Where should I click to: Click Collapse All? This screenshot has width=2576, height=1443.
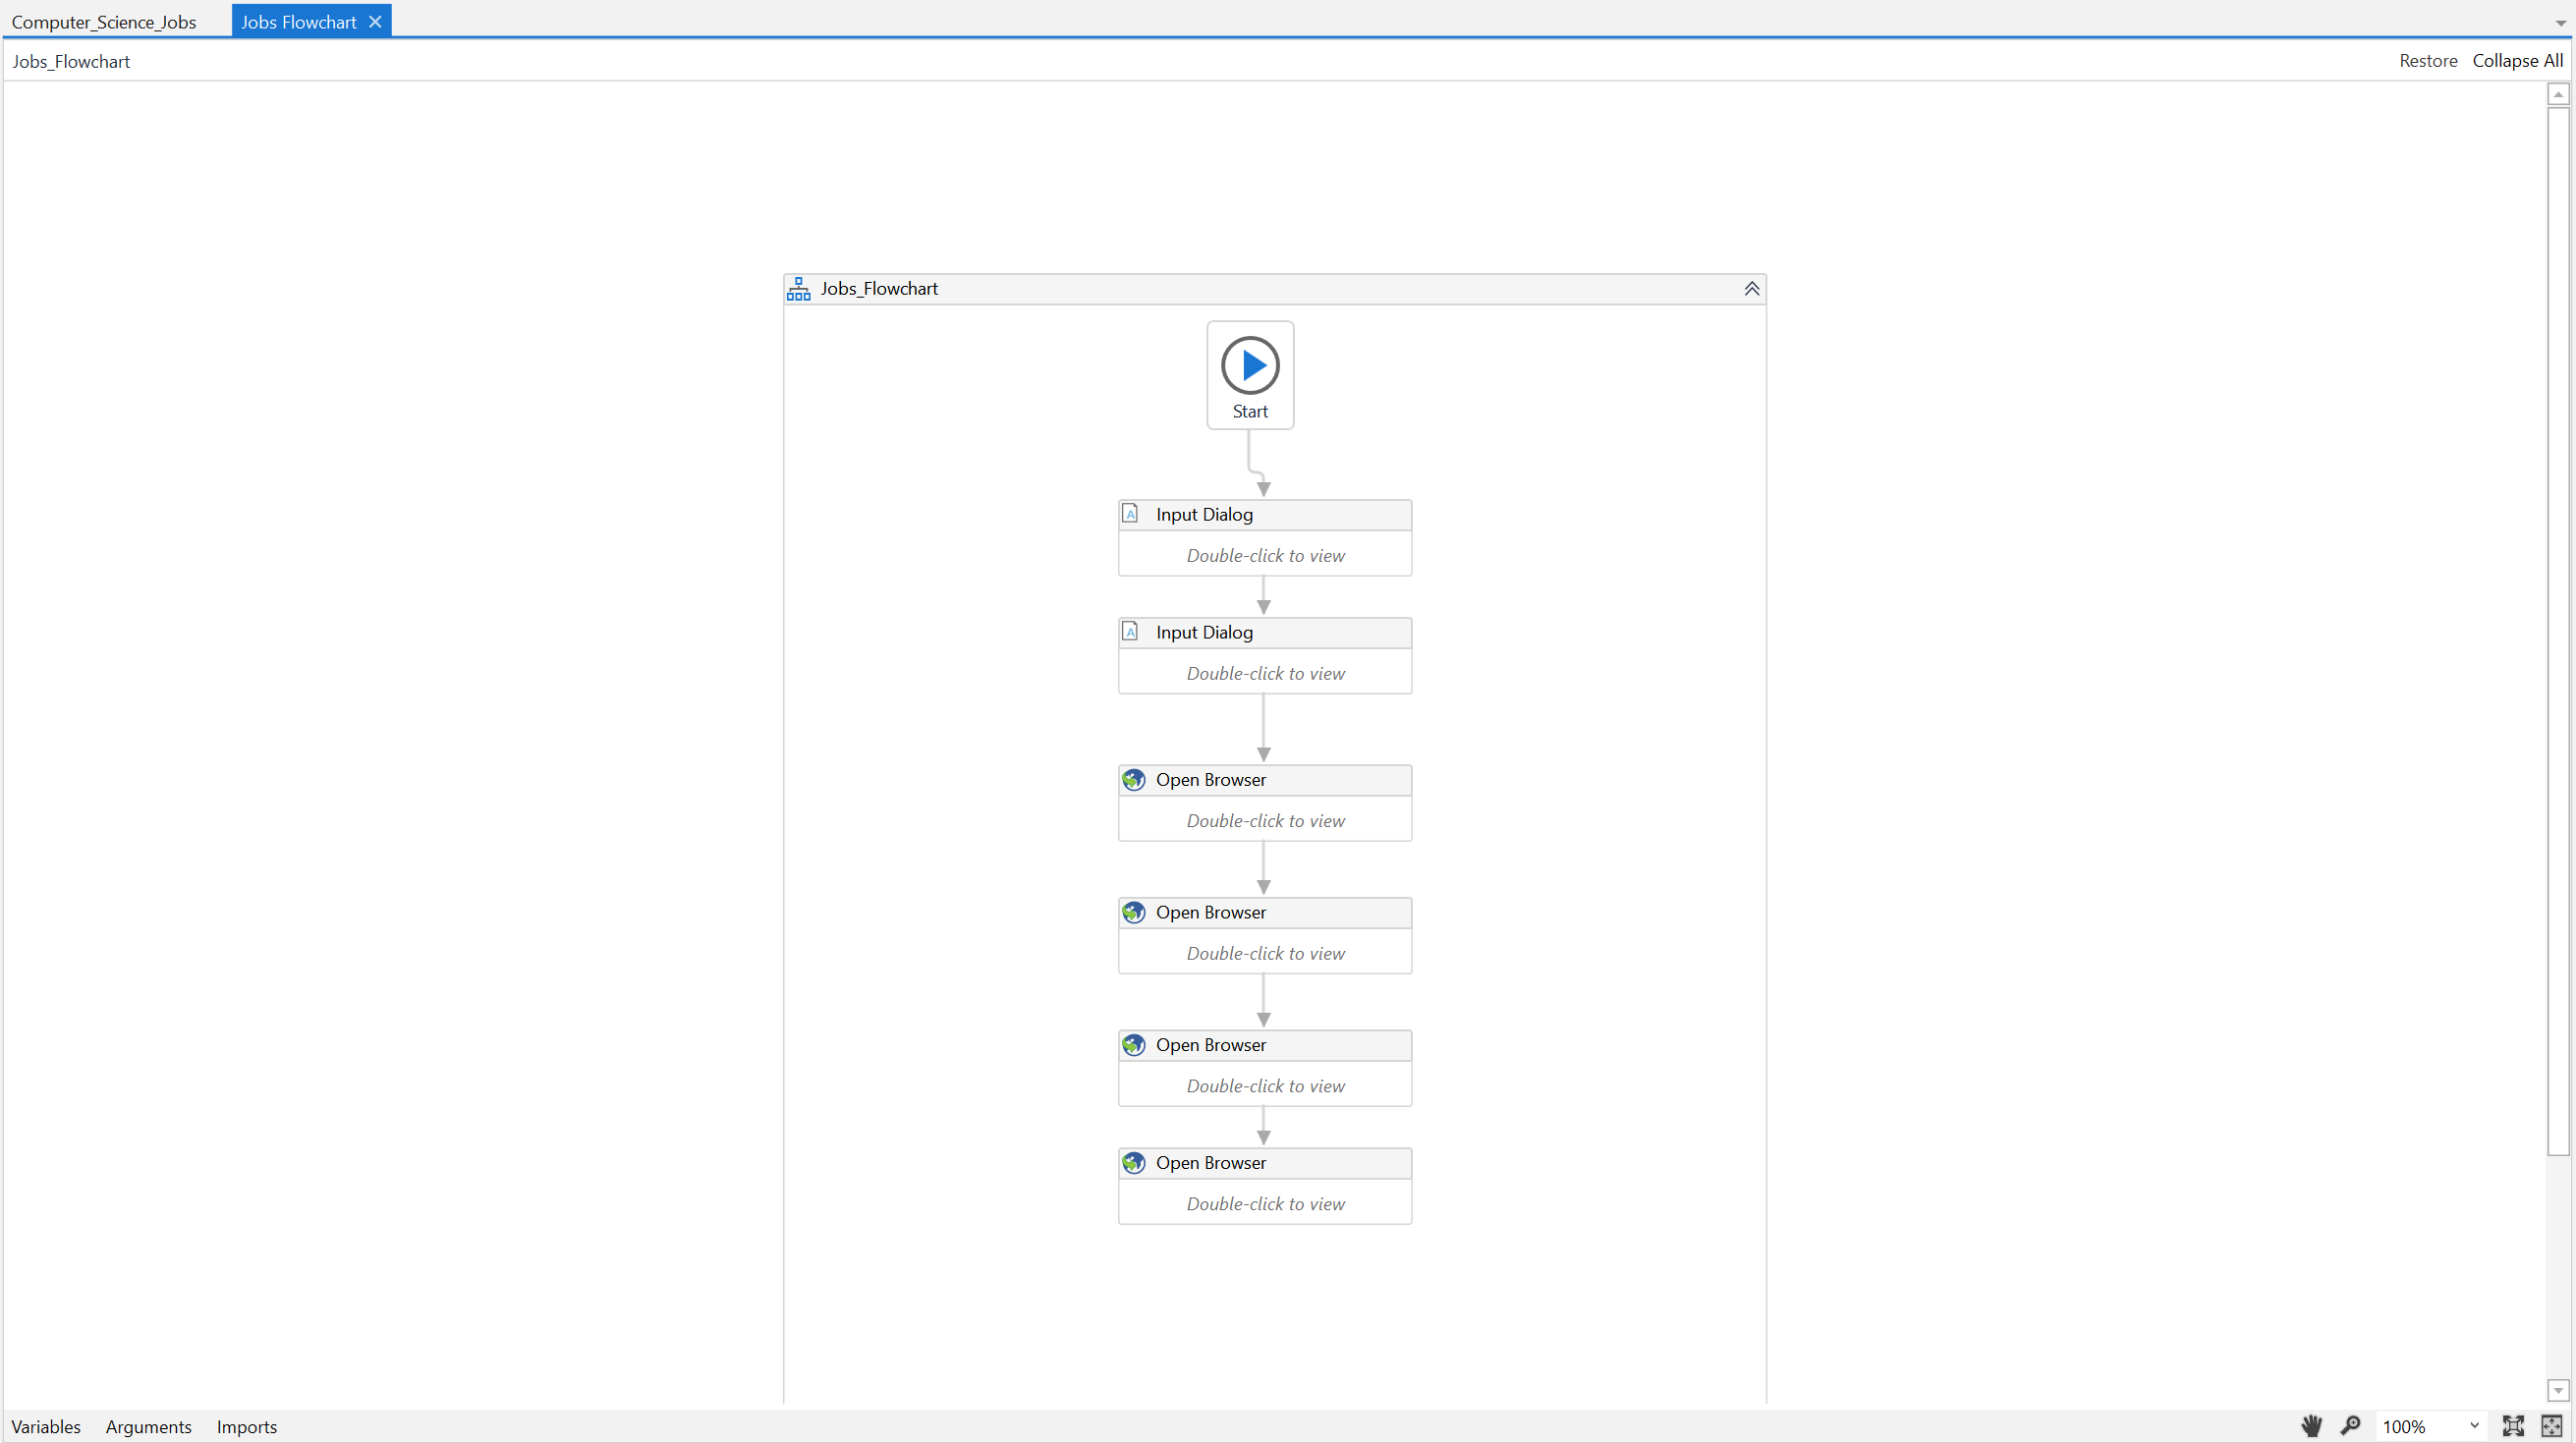(x=2517, y=61)
